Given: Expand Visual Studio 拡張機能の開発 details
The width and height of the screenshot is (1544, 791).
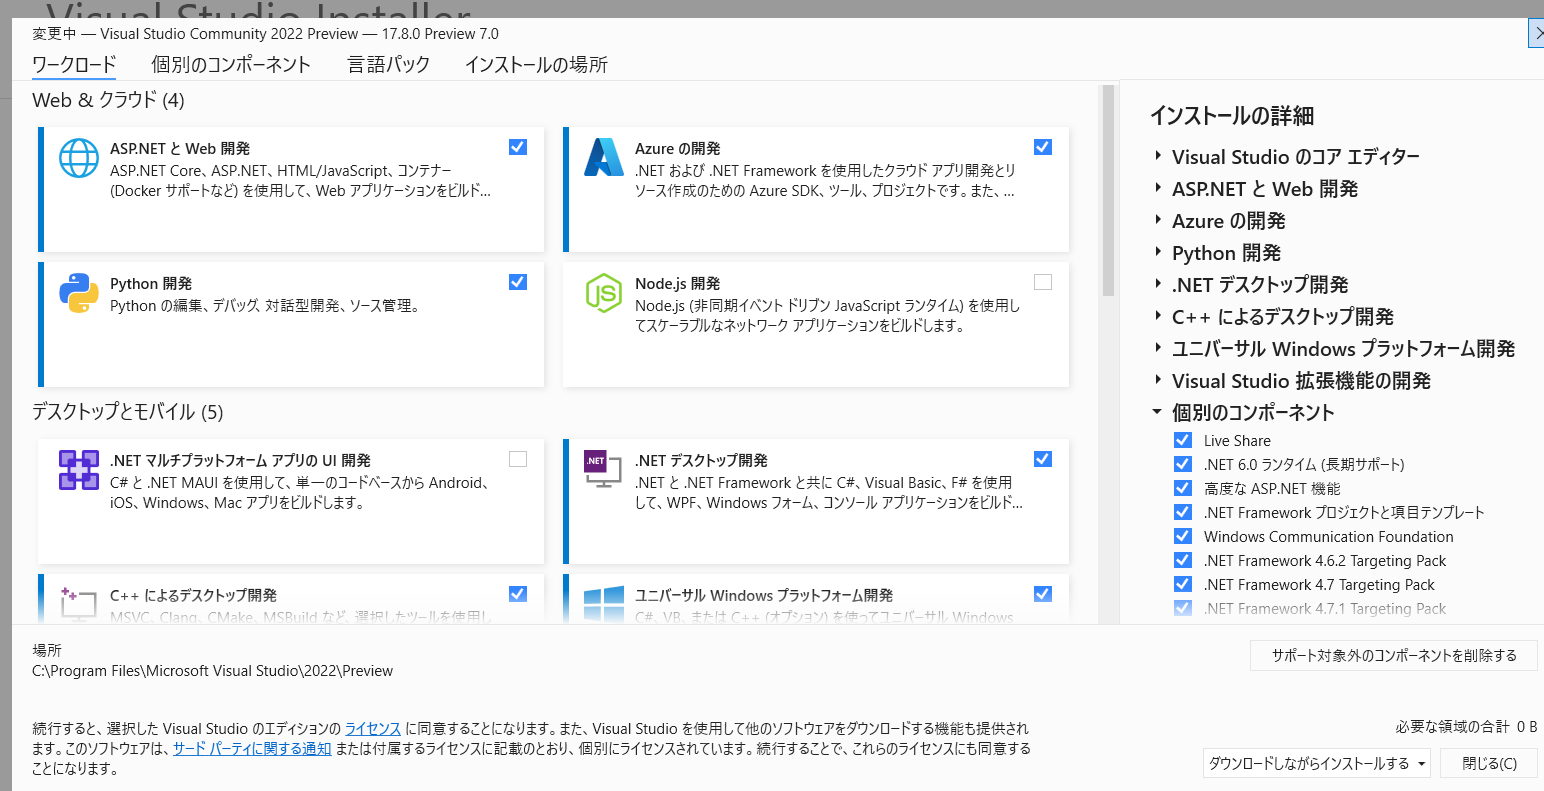Looking at the screenshot, I should click(1158, 380).
